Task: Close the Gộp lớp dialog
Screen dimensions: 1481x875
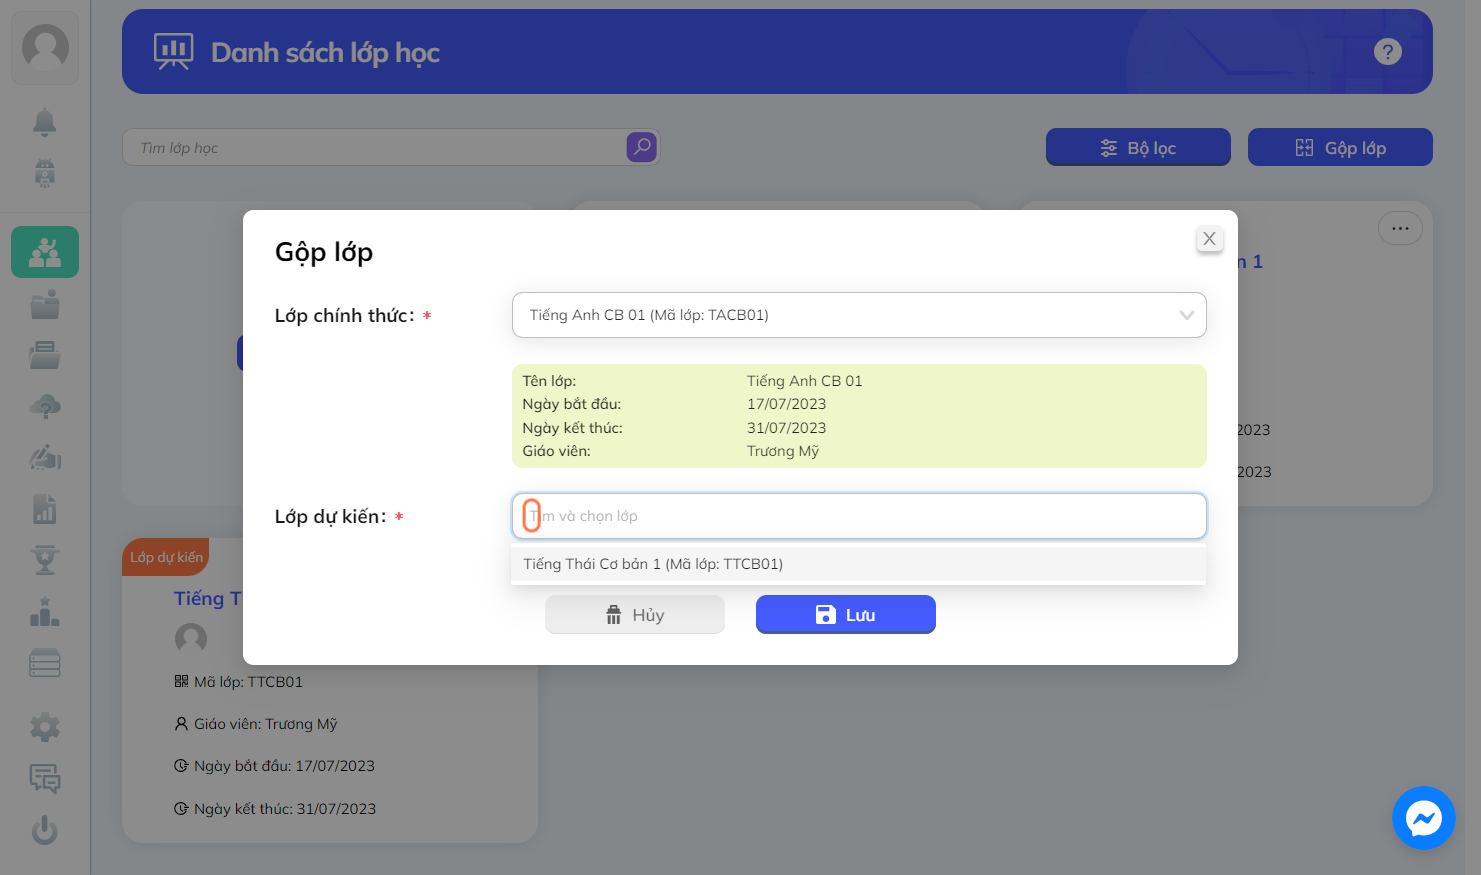Action: coord(1209,239)
